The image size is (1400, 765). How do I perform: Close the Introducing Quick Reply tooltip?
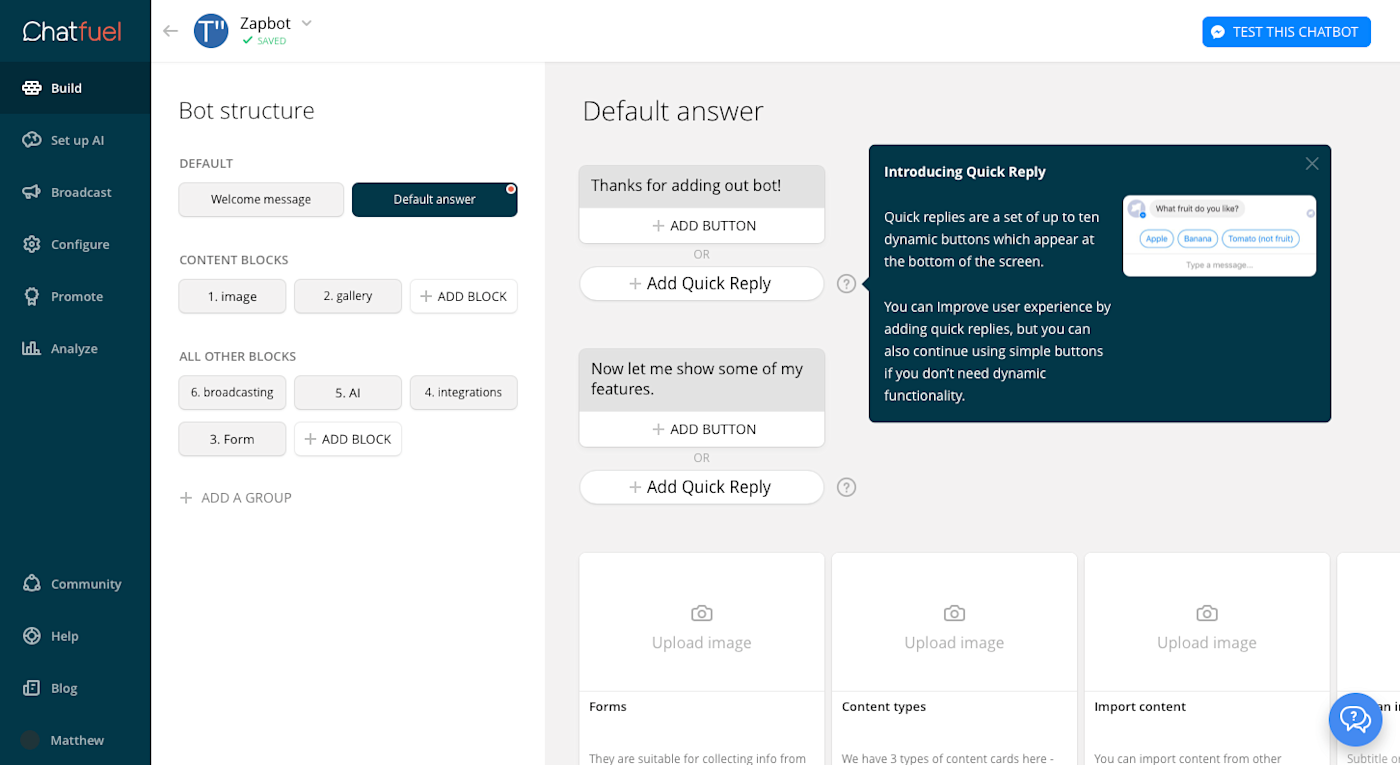click(1312, 164)
